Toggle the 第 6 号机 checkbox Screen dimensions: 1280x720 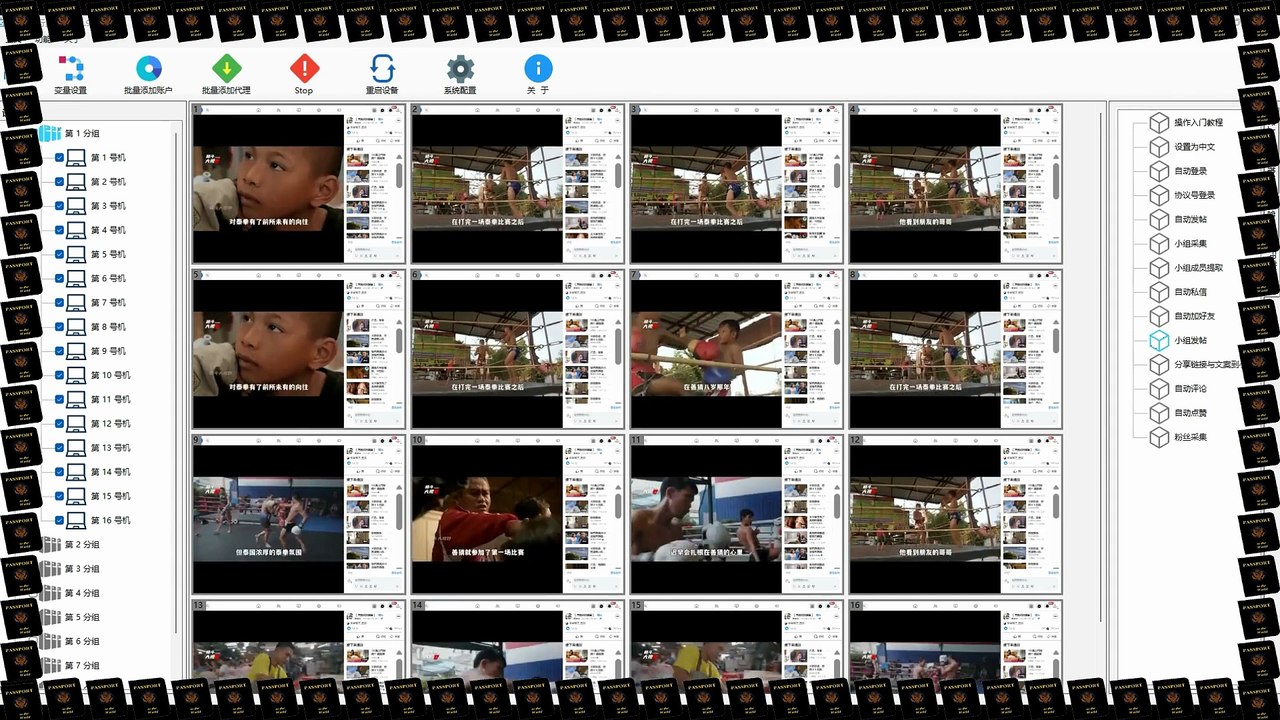pyautogui.click(x=60, y=279)
